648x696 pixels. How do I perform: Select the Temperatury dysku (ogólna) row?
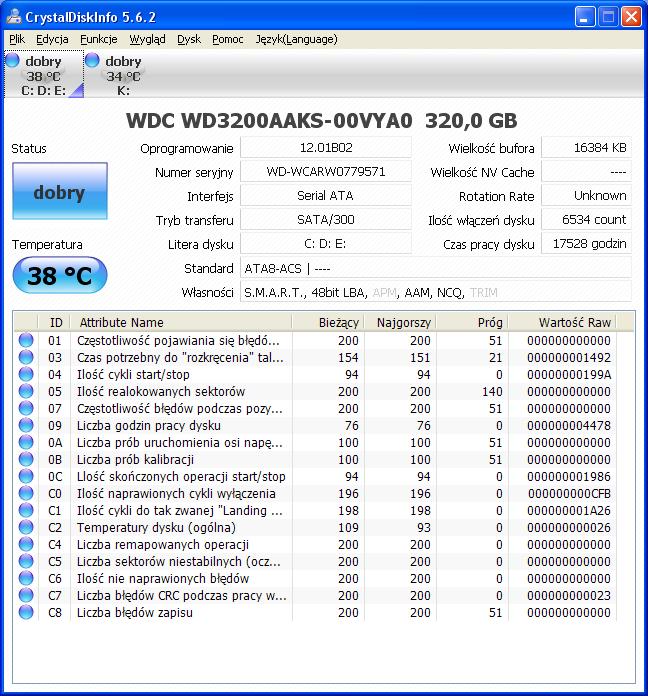315,527
